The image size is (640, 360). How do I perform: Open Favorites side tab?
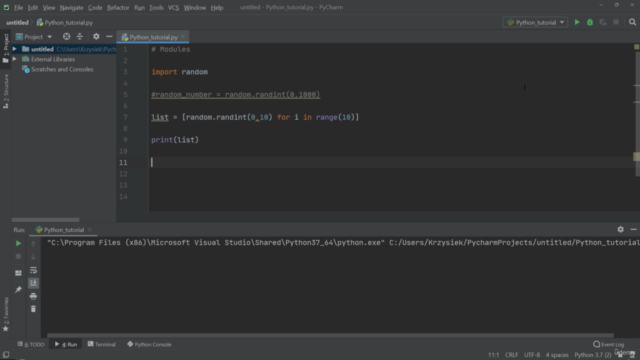click(x=6, y=314)
